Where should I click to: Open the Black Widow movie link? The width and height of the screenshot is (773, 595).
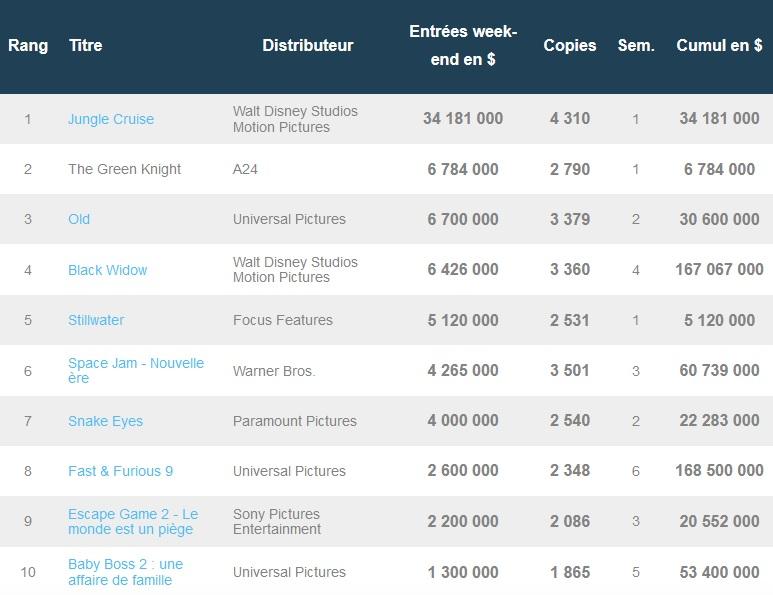pos(107,270)
